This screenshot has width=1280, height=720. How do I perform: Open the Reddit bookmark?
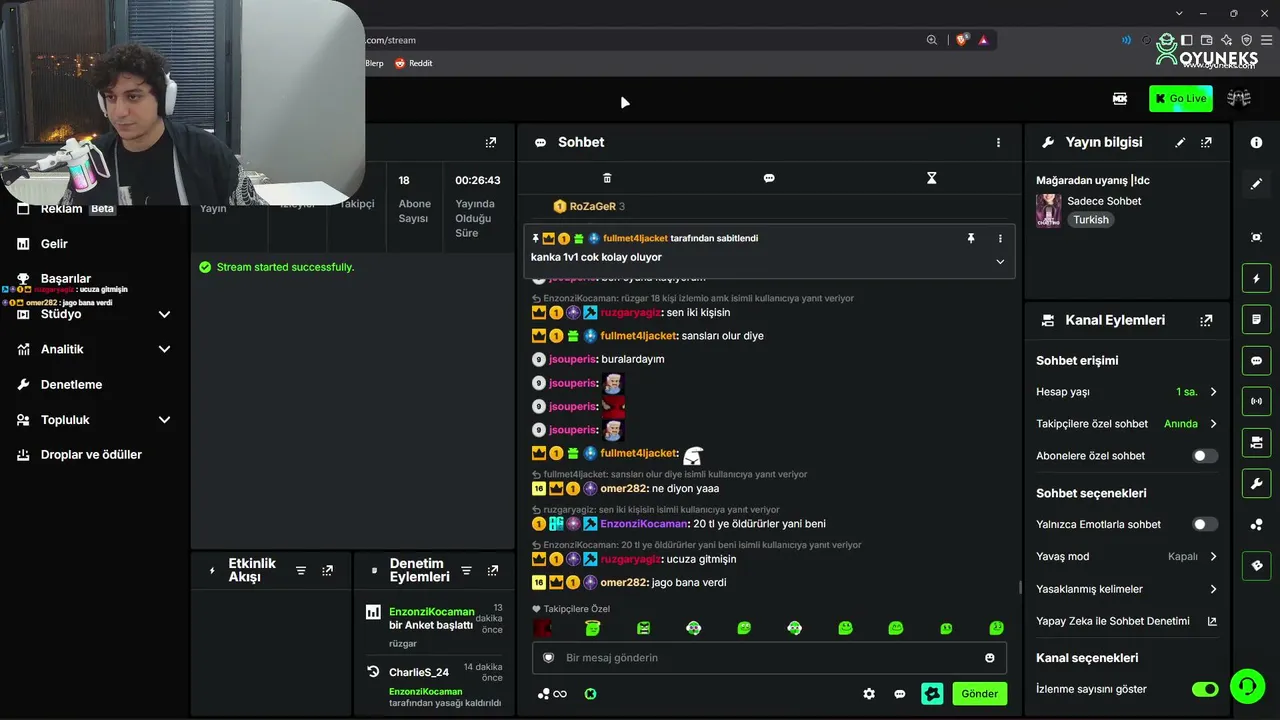[x=413, y=63]
